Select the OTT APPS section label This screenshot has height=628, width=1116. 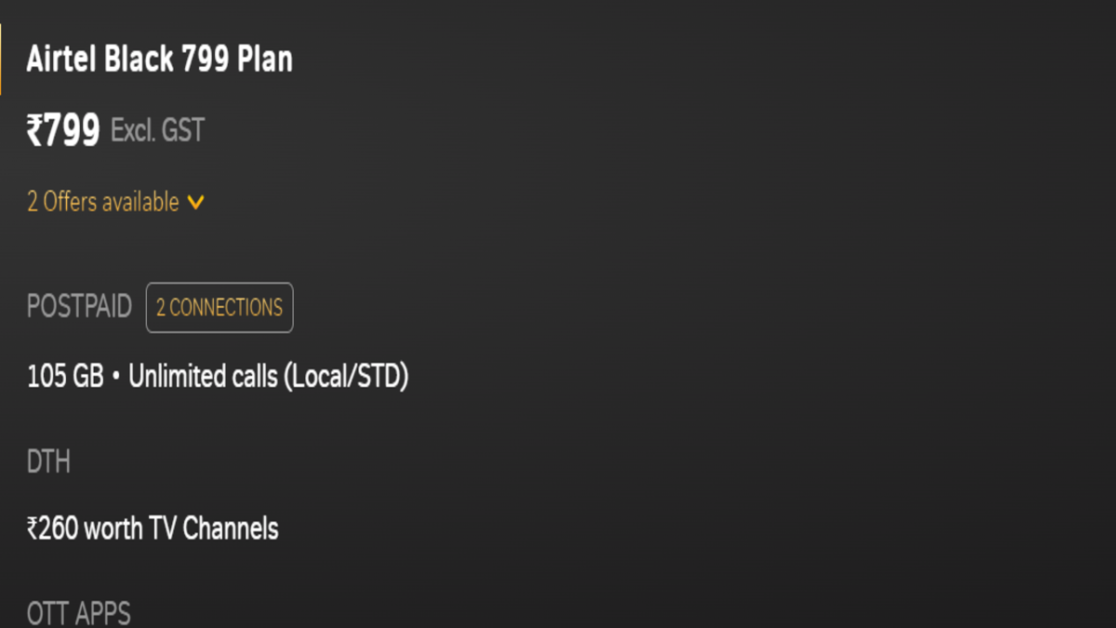tap(78, 612)
